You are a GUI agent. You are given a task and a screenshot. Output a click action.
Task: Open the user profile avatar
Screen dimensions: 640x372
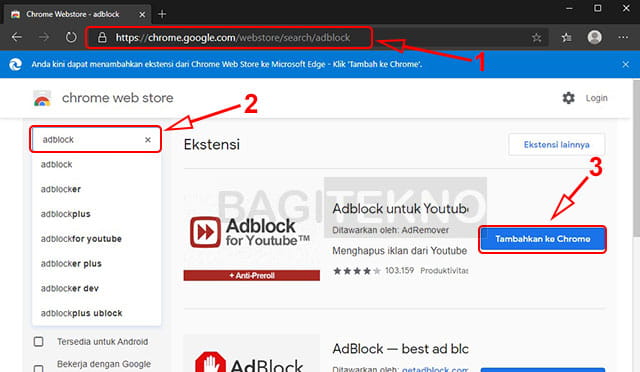click(x=595, y=37)
